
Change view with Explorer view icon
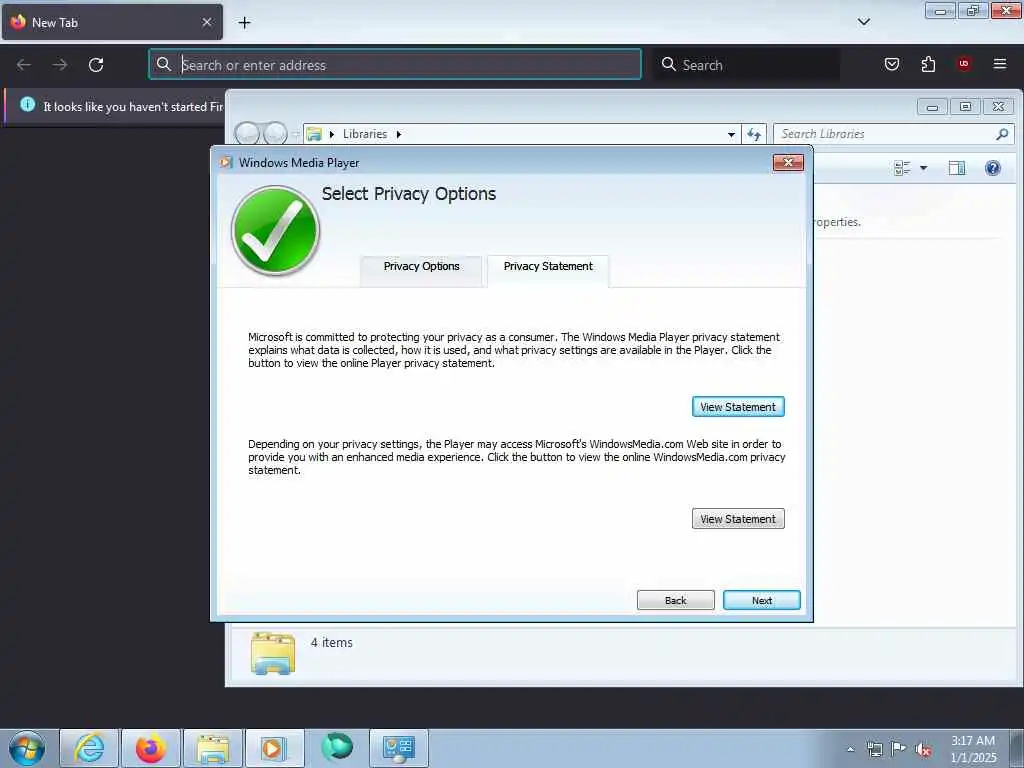(x=902, y=168)
